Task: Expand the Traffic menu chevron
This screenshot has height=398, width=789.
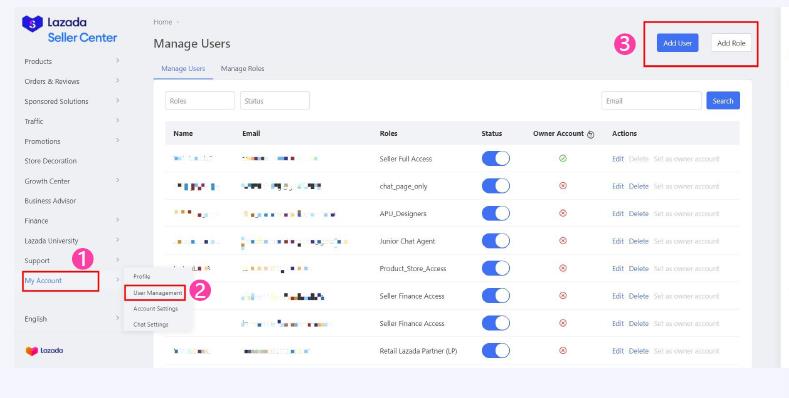Action: pos(117,121)
